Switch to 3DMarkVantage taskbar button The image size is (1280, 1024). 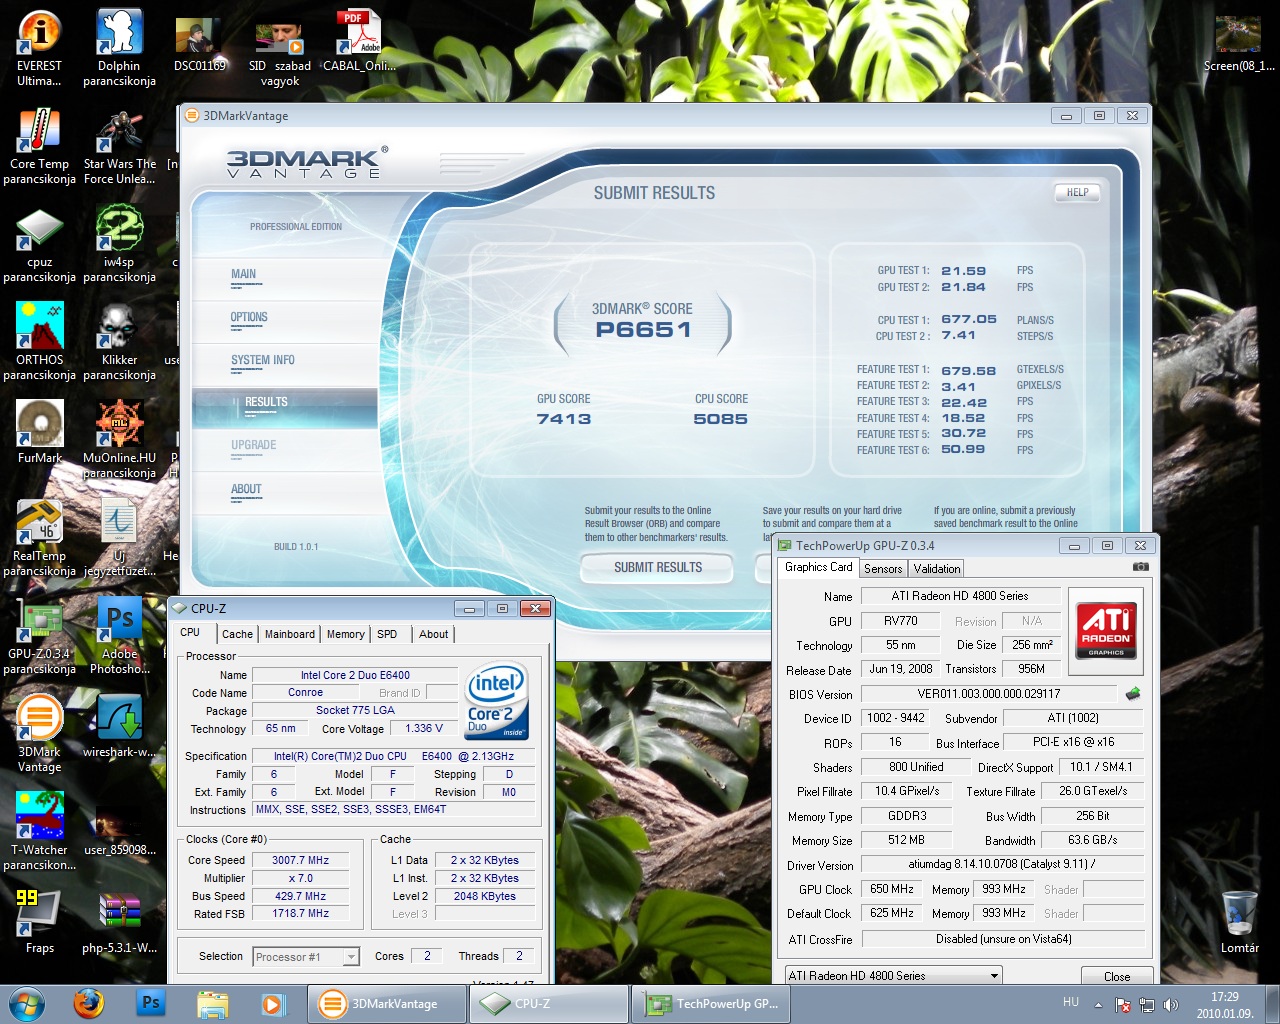click(x=386, y=1003)
